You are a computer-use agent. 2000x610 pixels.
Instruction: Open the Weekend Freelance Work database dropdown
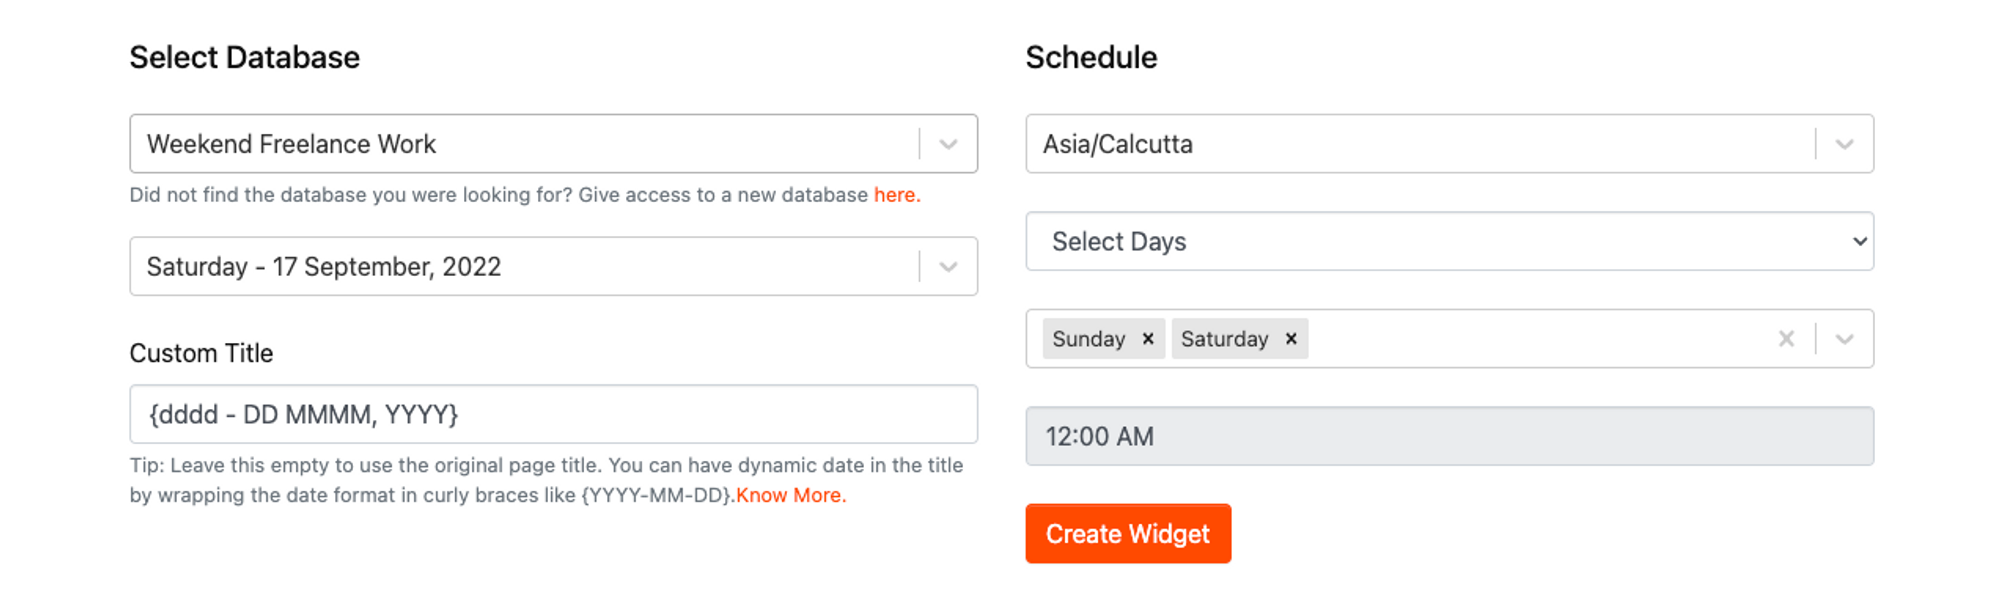pyautogui.click(x=520, y=144)
